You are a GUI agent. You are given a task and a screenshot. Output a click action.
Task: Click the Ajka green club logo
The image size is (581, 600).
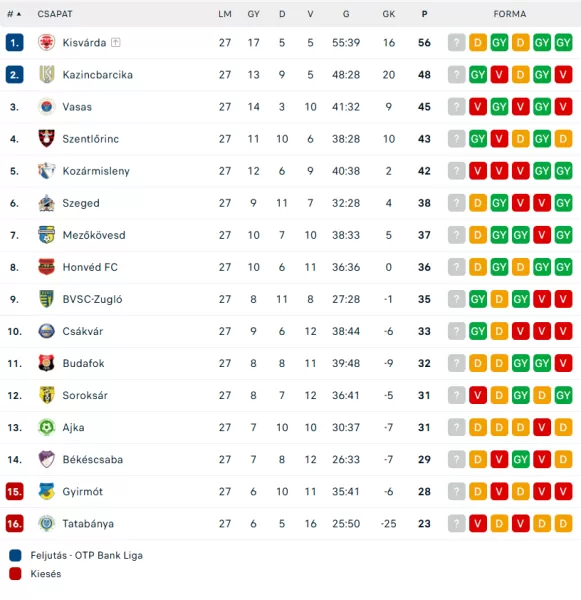(46, 427)
